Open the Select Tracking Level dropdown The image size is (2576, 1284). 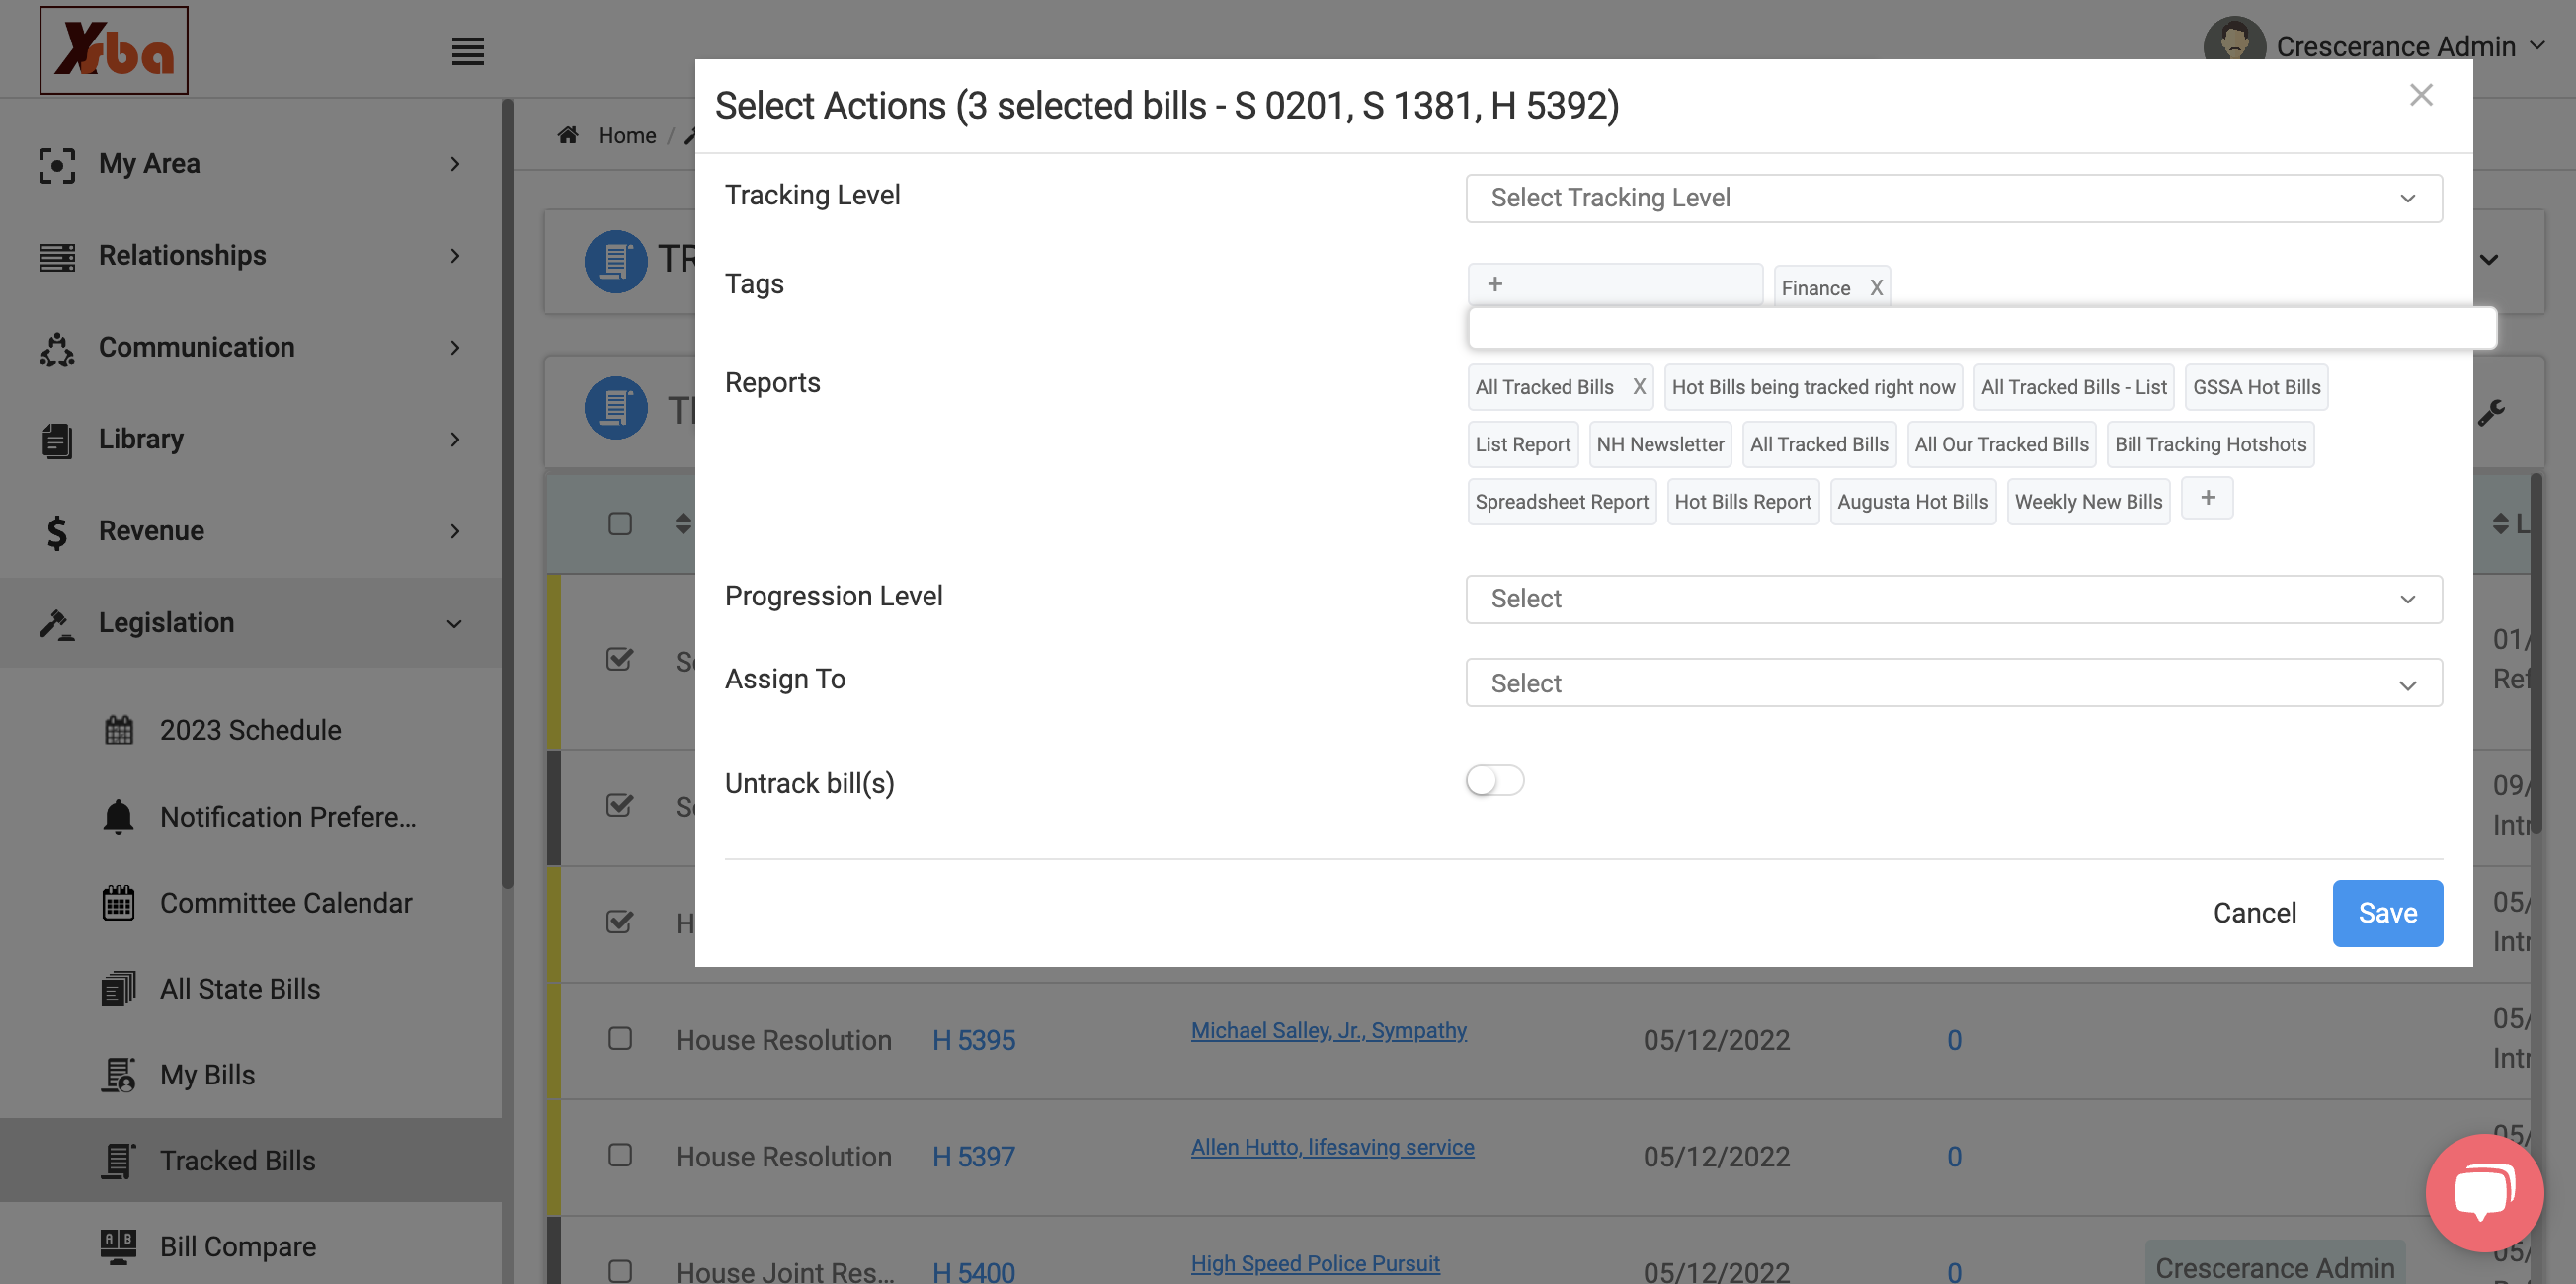(1953, 198)
